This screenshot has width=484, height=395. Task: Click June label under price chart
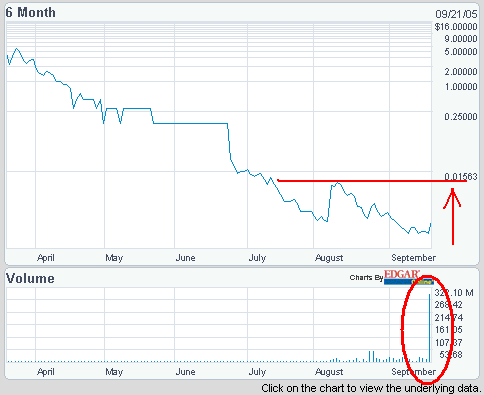coord(185,258)
